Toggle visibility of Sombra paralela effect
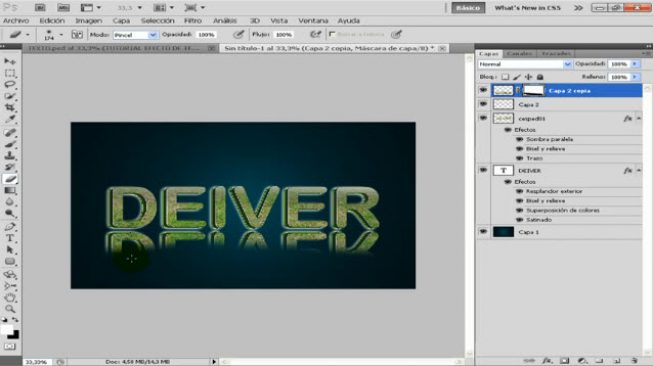The height and width of the screenshot is (366, 653). pos(519,139)
